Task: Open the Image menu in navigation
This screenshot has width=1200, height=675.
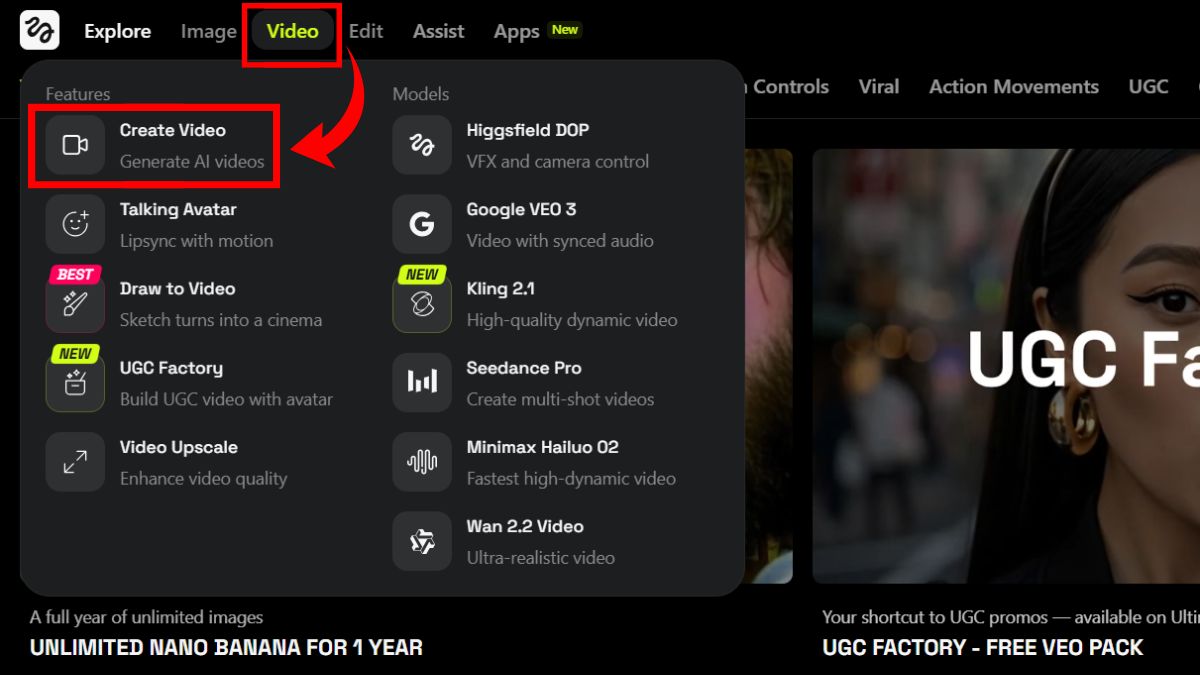Action: point(208,31)
